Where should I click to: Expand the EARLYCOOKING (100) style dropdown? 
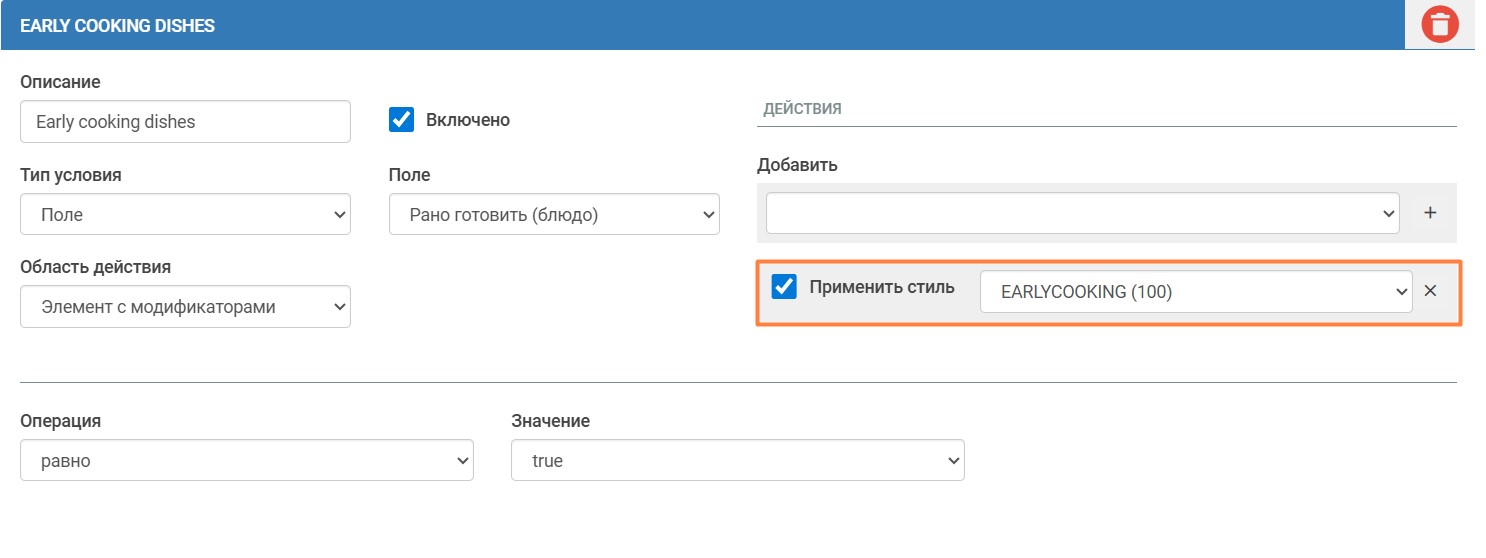tap(1195, 292)
